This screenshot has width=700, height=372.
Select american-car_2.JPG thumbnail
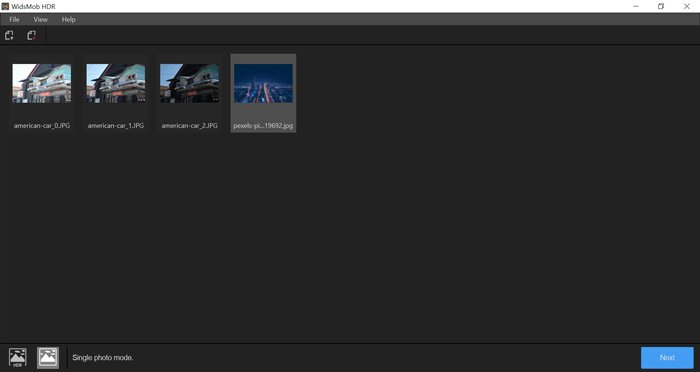(189, 84)
